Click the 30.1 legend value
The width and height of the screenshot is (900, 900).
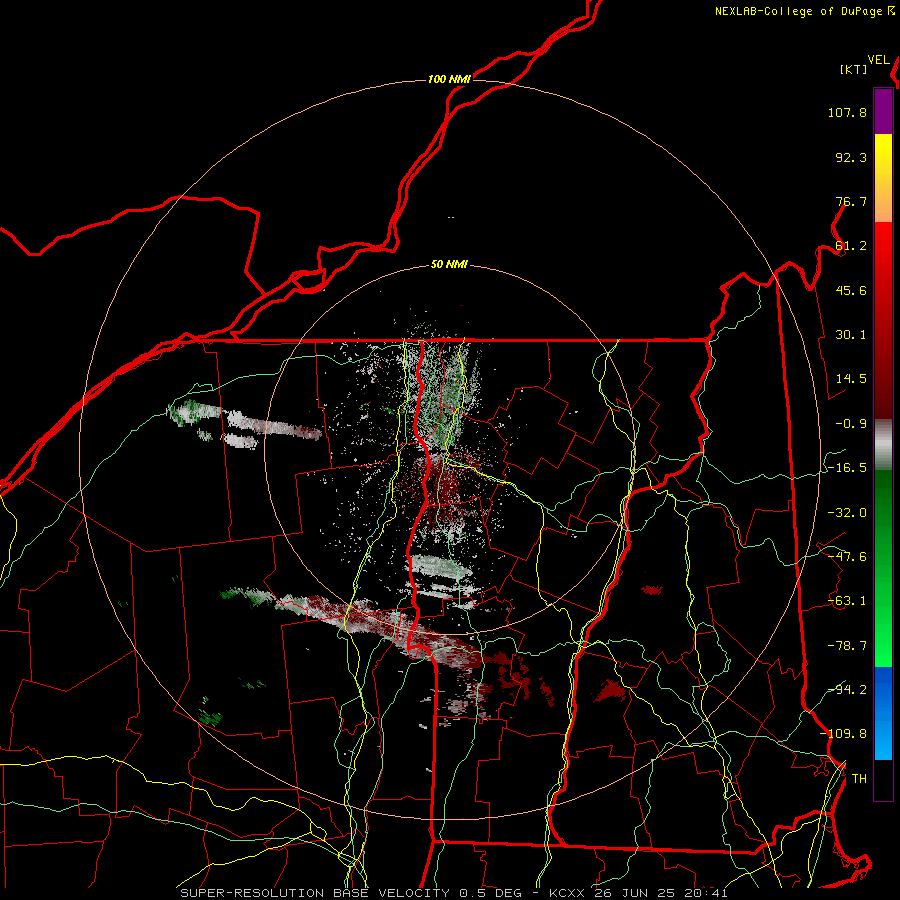pyautogui.click(x=851, y=335)
